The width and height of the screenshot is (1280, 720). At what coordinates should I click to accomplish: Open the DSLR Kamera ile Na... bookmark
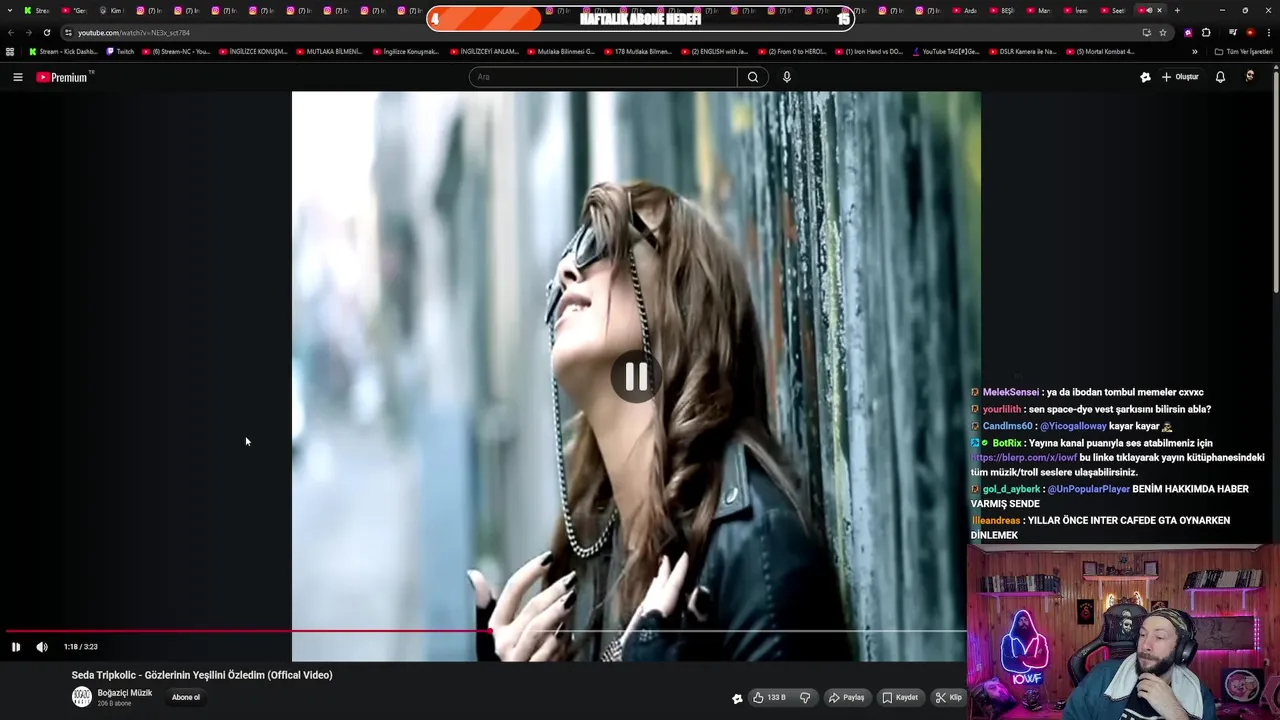pos(1023,51)
